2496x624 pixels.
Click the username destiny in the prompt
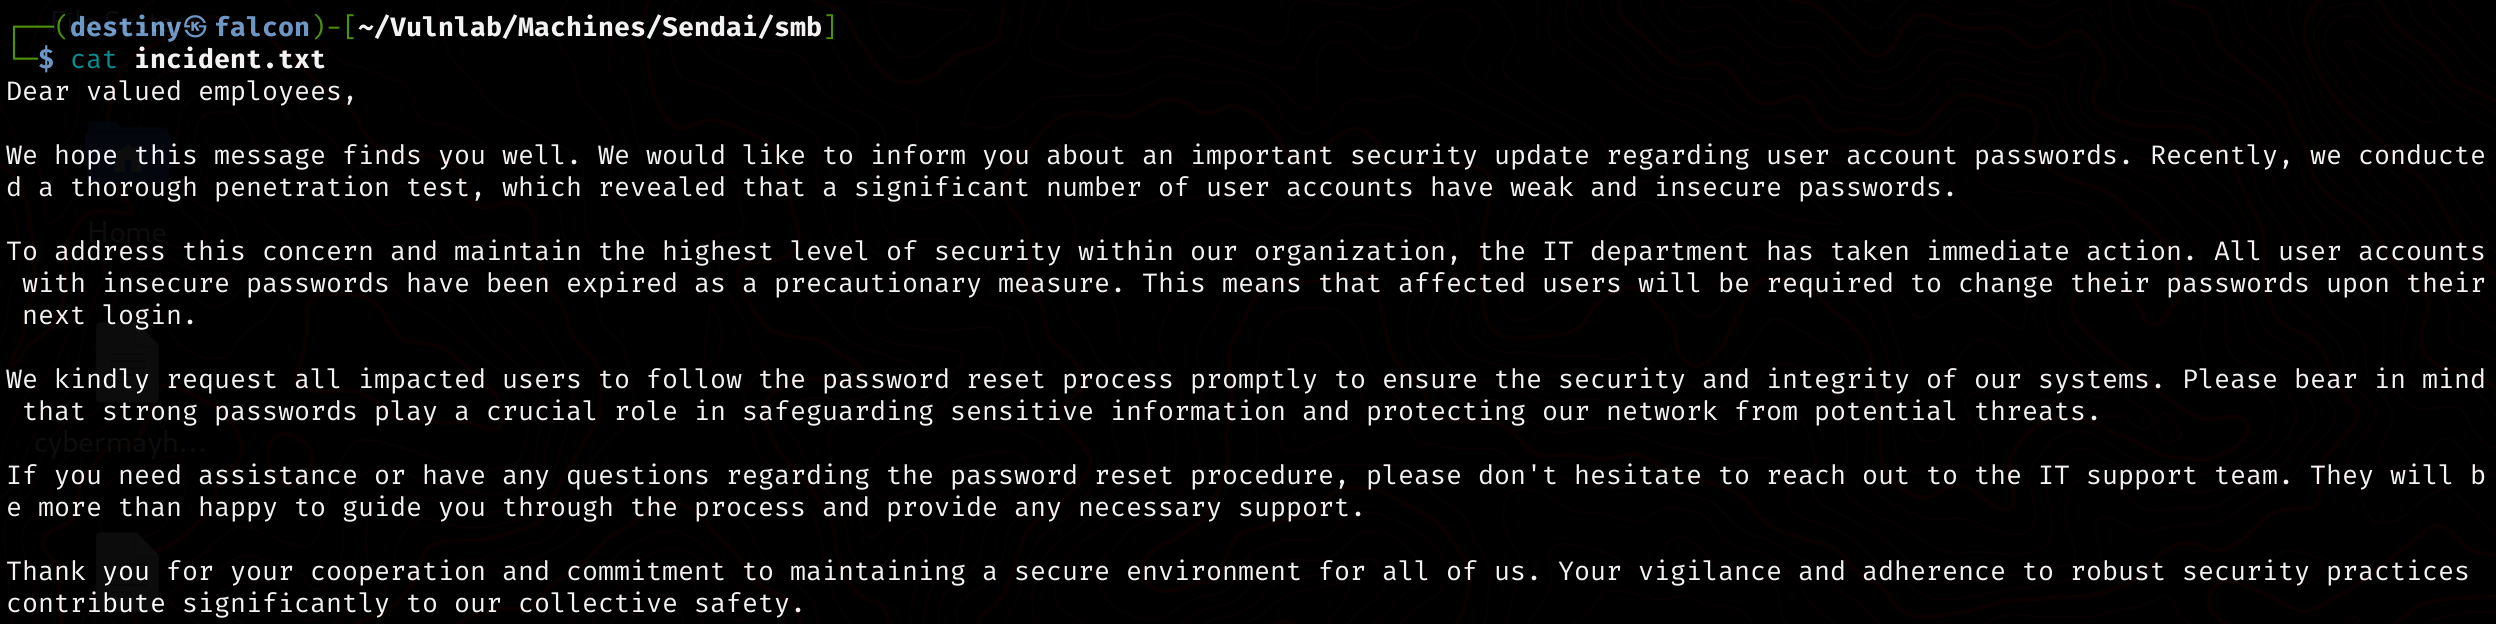point(126,27)
